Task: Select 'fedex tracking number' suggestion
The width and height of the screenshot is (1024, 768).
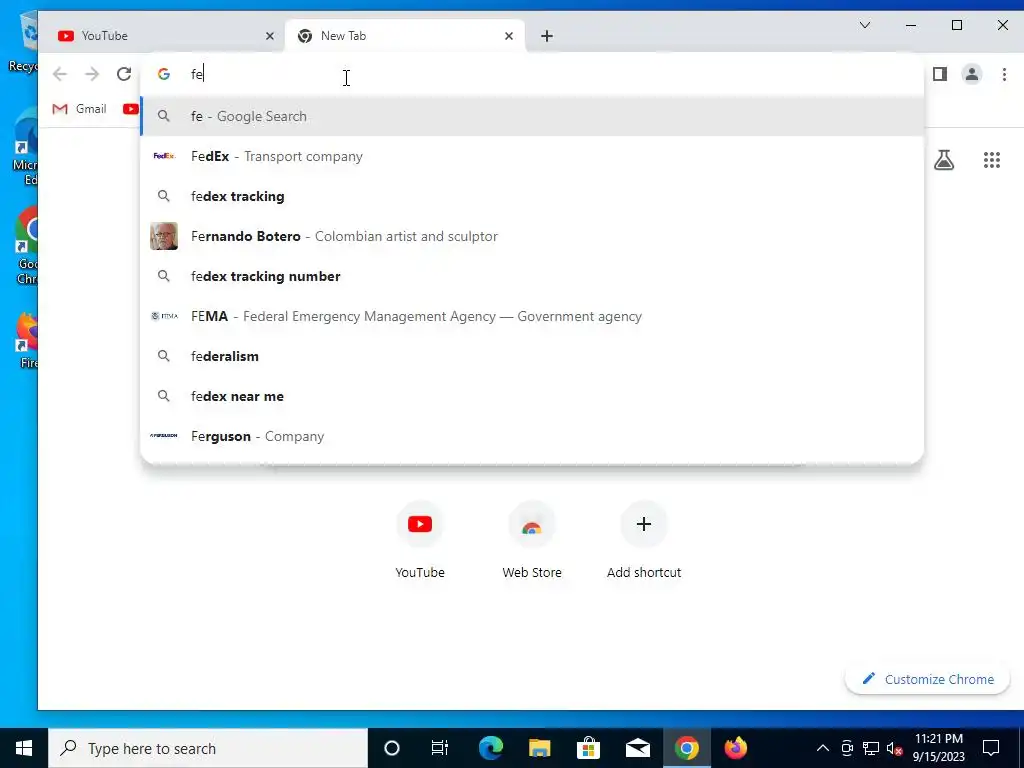Action: click(532, 276)
